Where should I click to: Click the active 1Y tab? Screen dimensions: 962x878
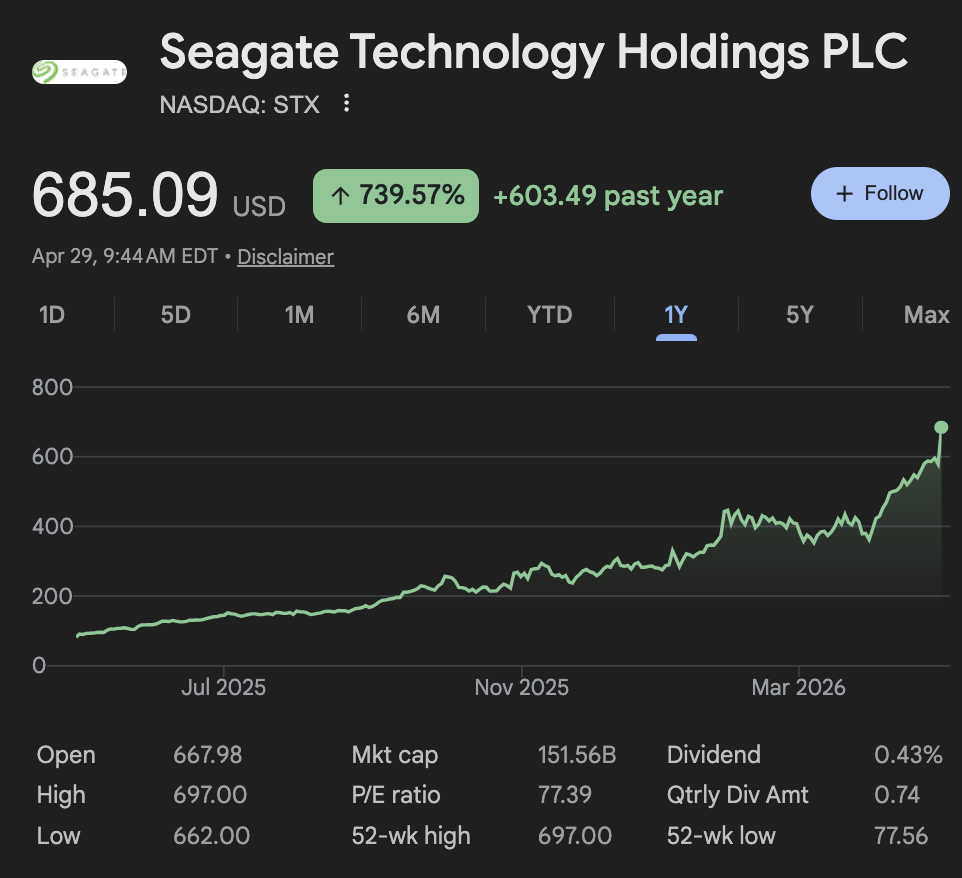[676, 315]
